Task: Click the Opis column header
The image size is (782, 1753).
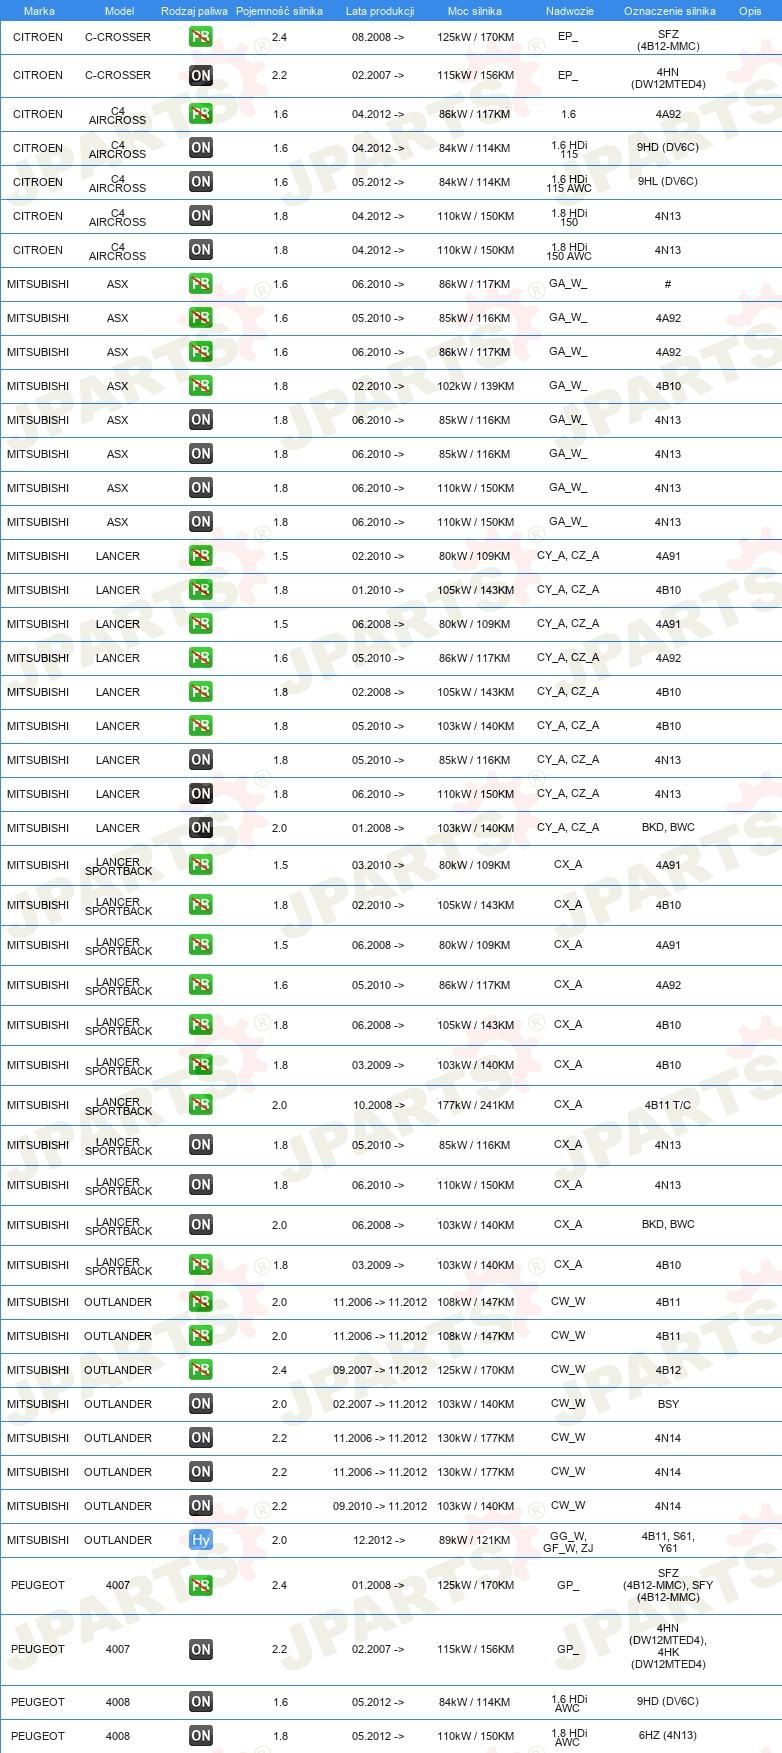Action: (x=750, y=11)
